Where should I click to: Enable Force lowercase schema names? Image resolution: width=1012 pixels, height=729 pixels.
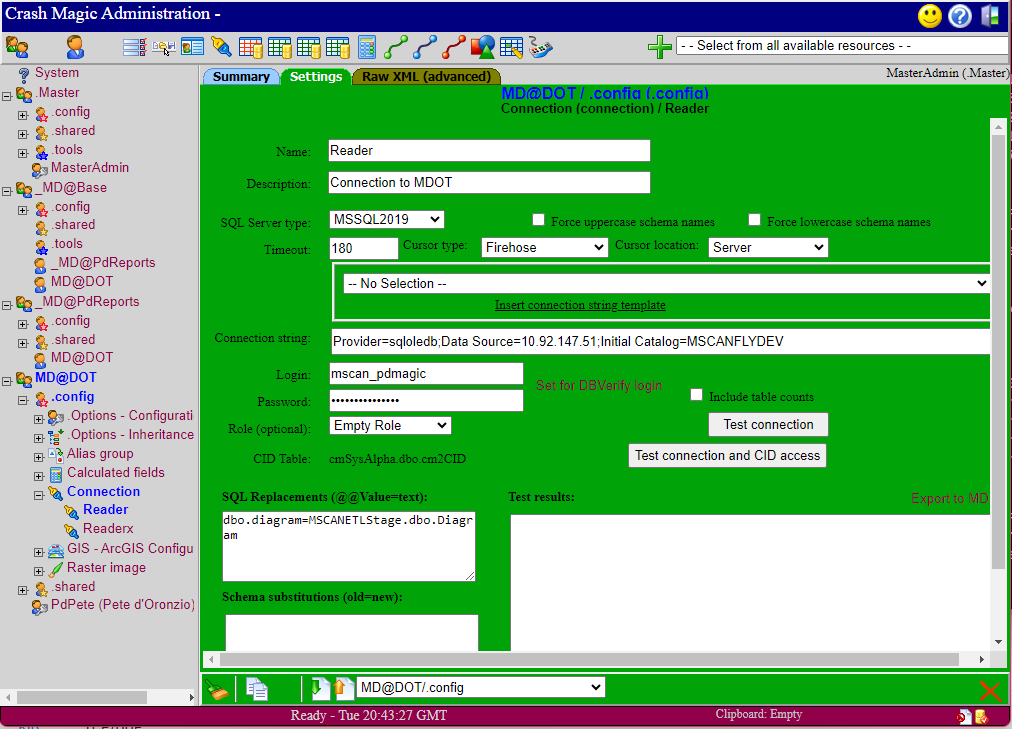(754, 219)
